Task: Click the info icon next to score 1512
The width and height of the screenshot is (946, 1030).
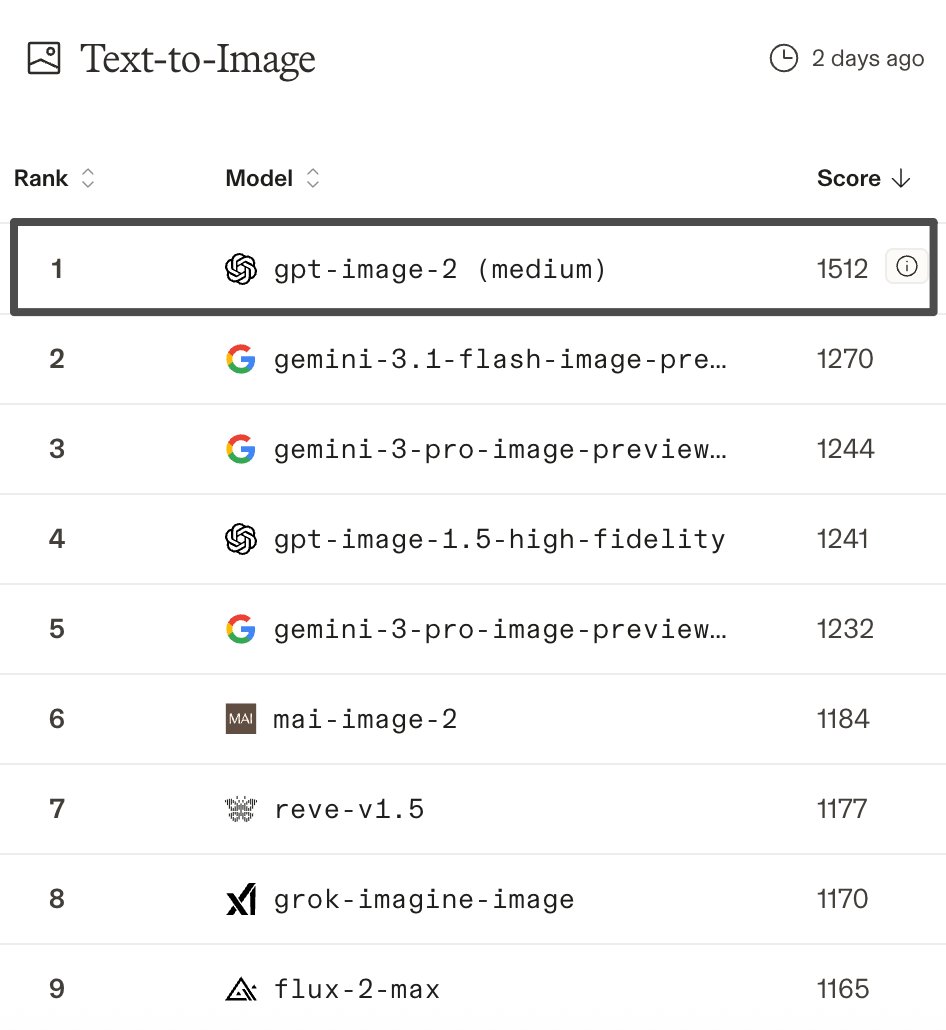Action: (x=907, y=267)
